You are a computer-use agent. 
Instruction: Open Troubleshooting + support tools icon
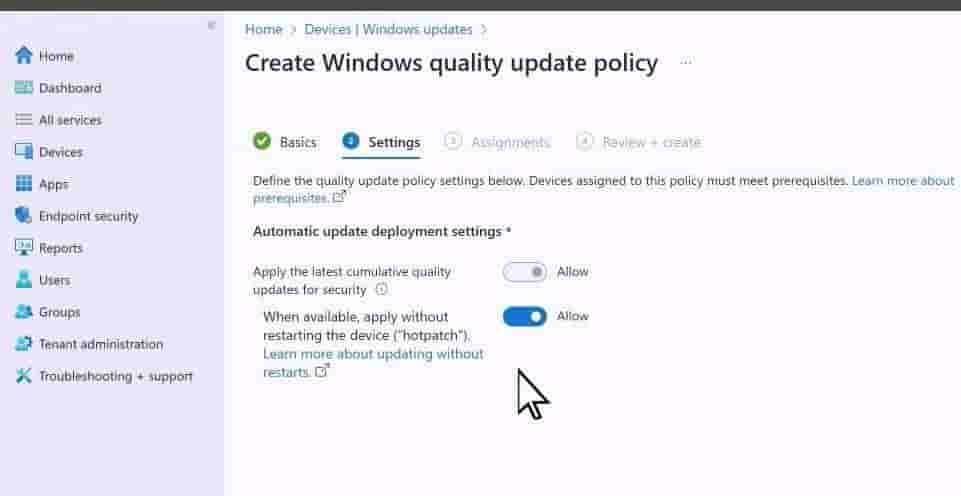click(x=23, y=375)
